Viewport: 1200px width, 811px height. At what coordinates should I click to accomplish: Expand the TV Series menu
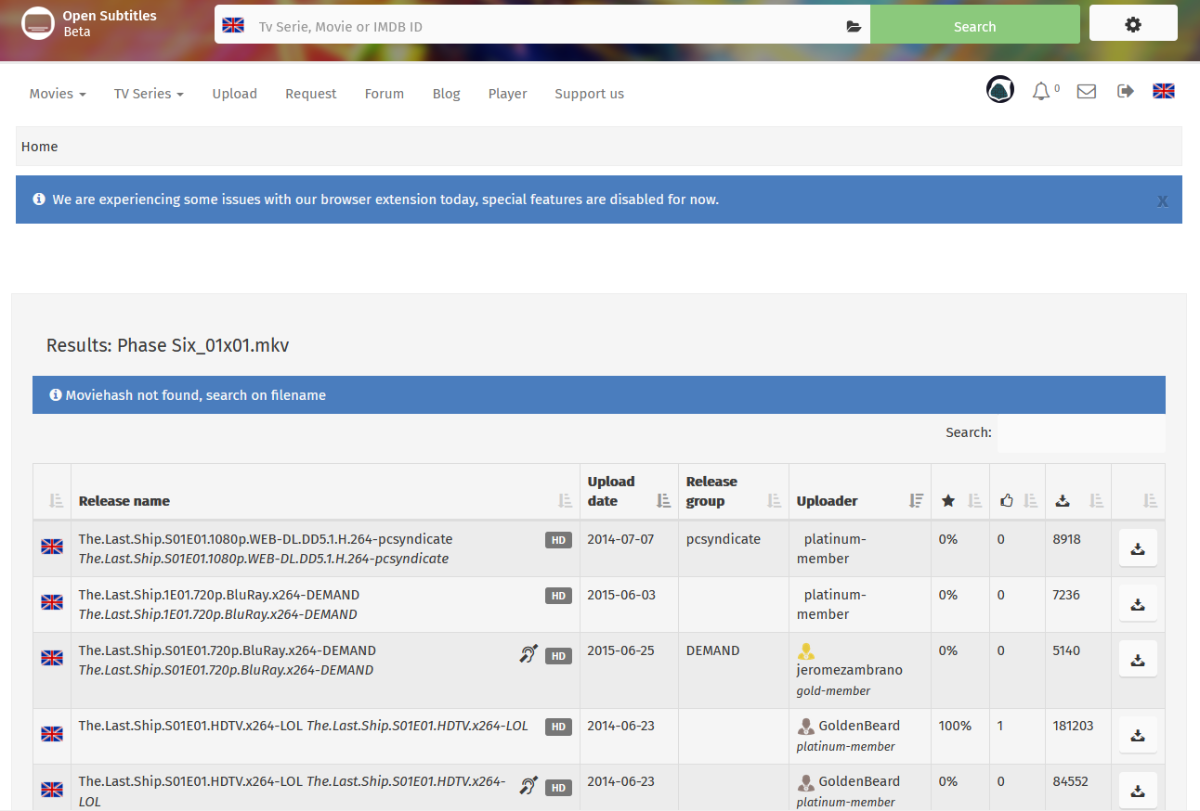point(148,93)
